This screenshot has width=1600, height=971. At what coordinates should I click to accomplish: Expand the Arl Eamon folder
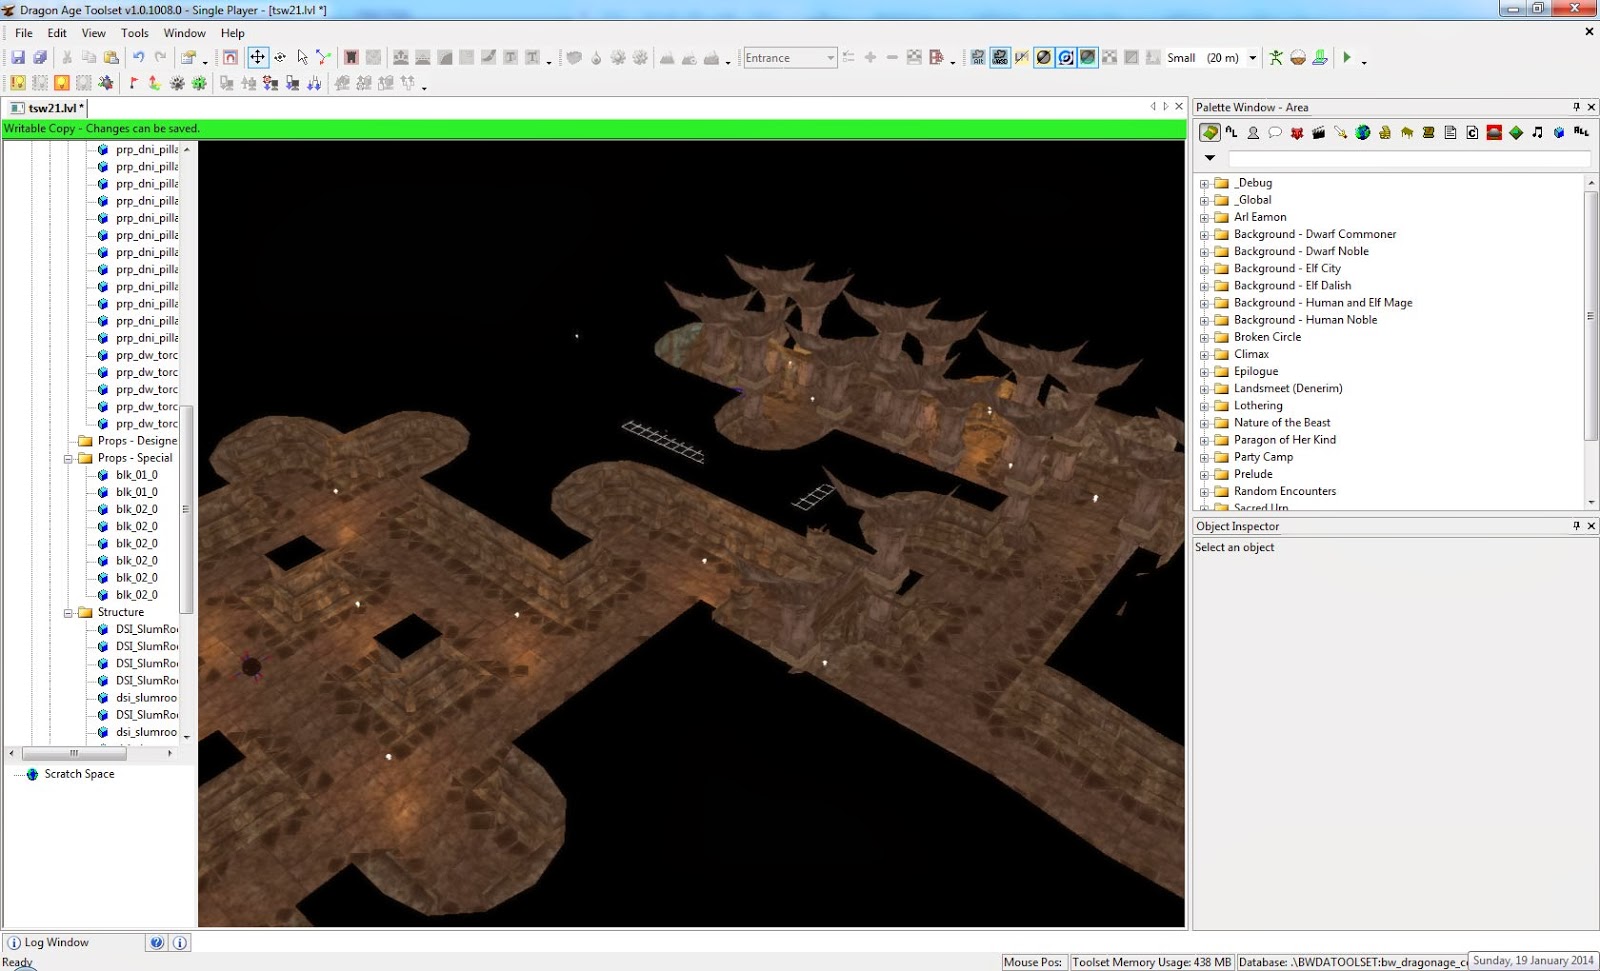click(1204, 218)
